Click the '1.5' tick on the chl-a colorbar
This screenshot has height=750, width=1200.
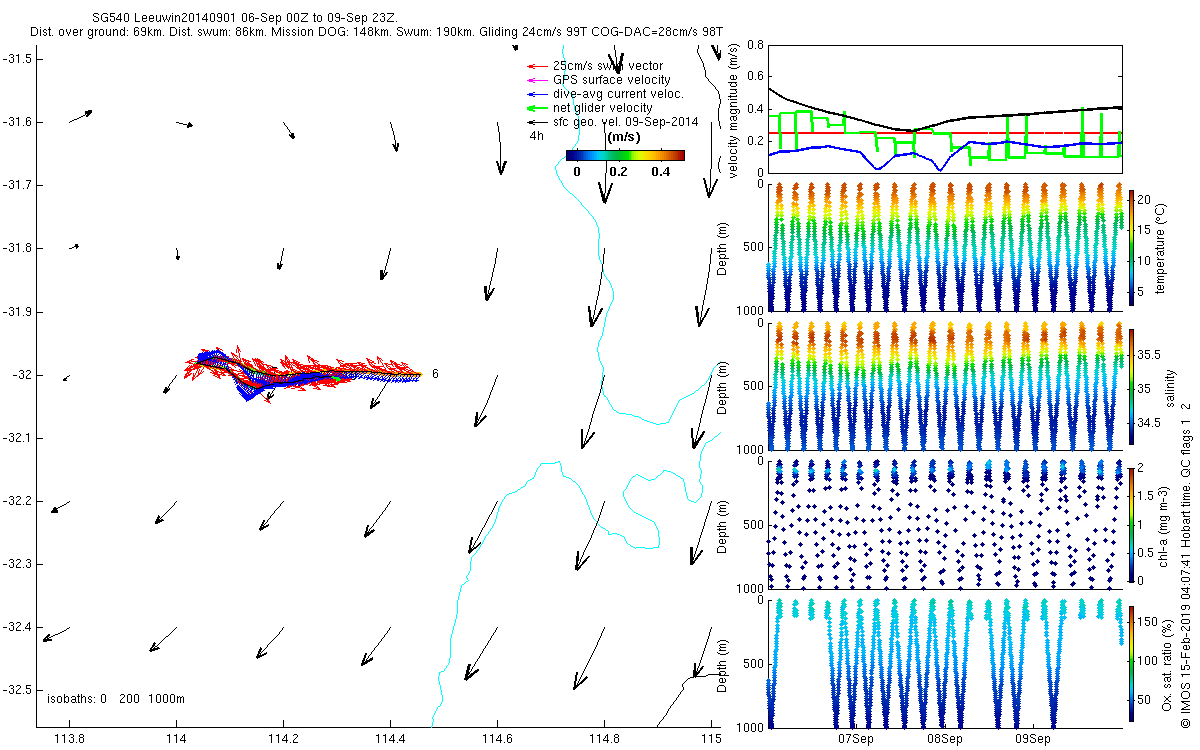coord(1144,495)
